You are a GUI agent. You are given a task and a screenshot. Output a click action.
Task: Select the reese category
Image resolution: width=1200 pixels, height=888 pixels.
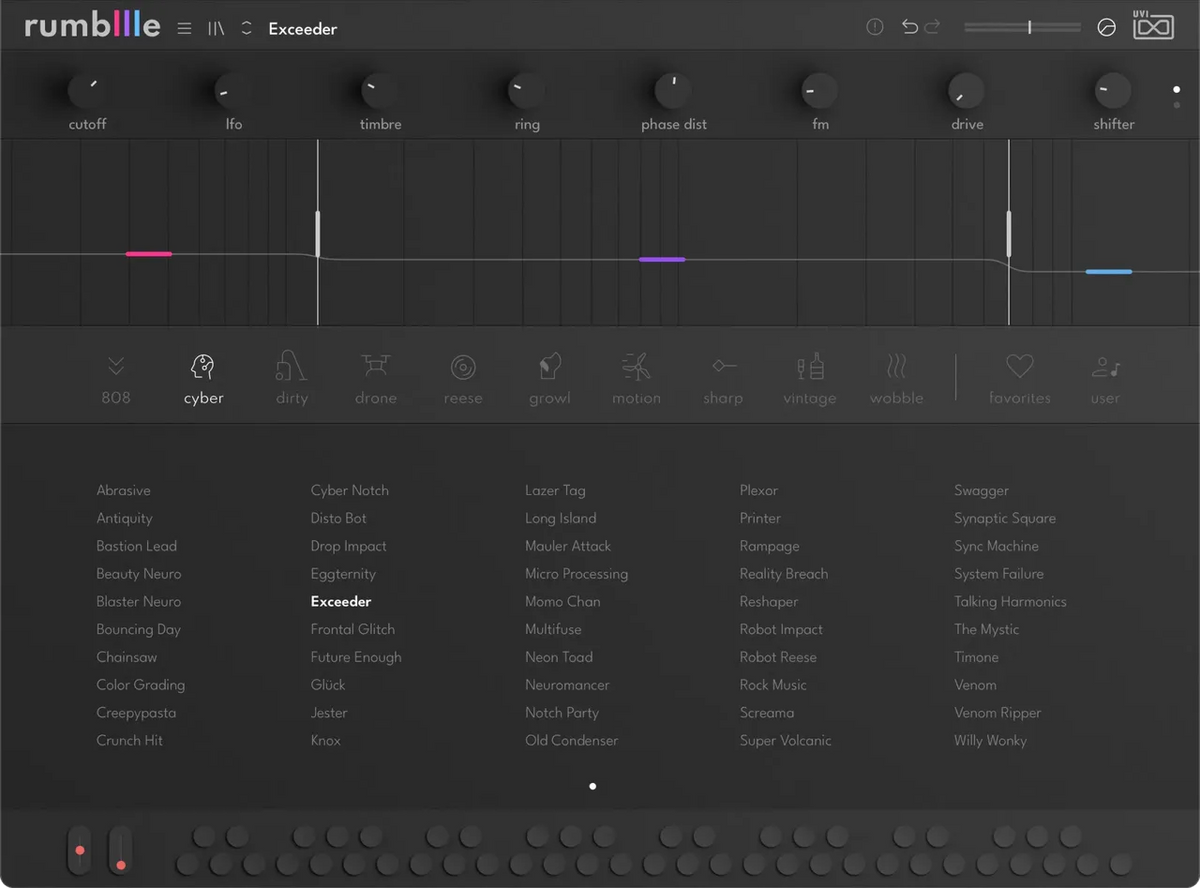[463, 379]
